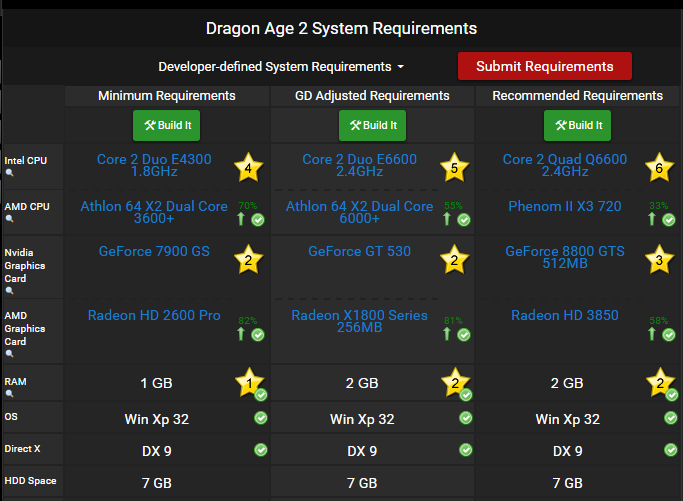Click the Intel CPU row label
The height and width of the screenshot is (501, 683).
point(26,160)
